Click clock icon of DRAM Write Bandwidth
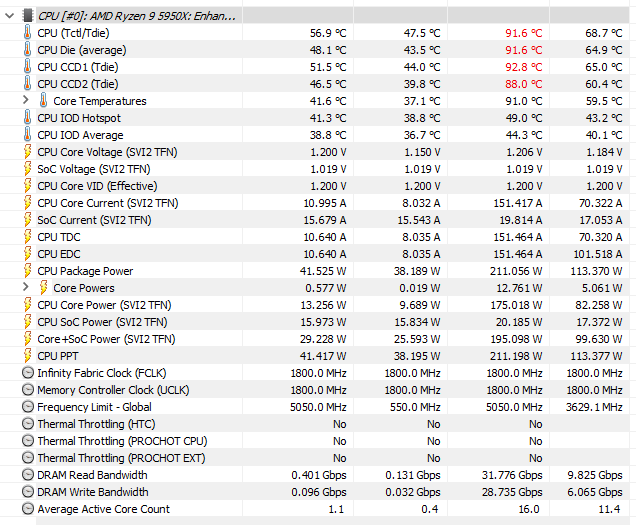 coord(28,492)
